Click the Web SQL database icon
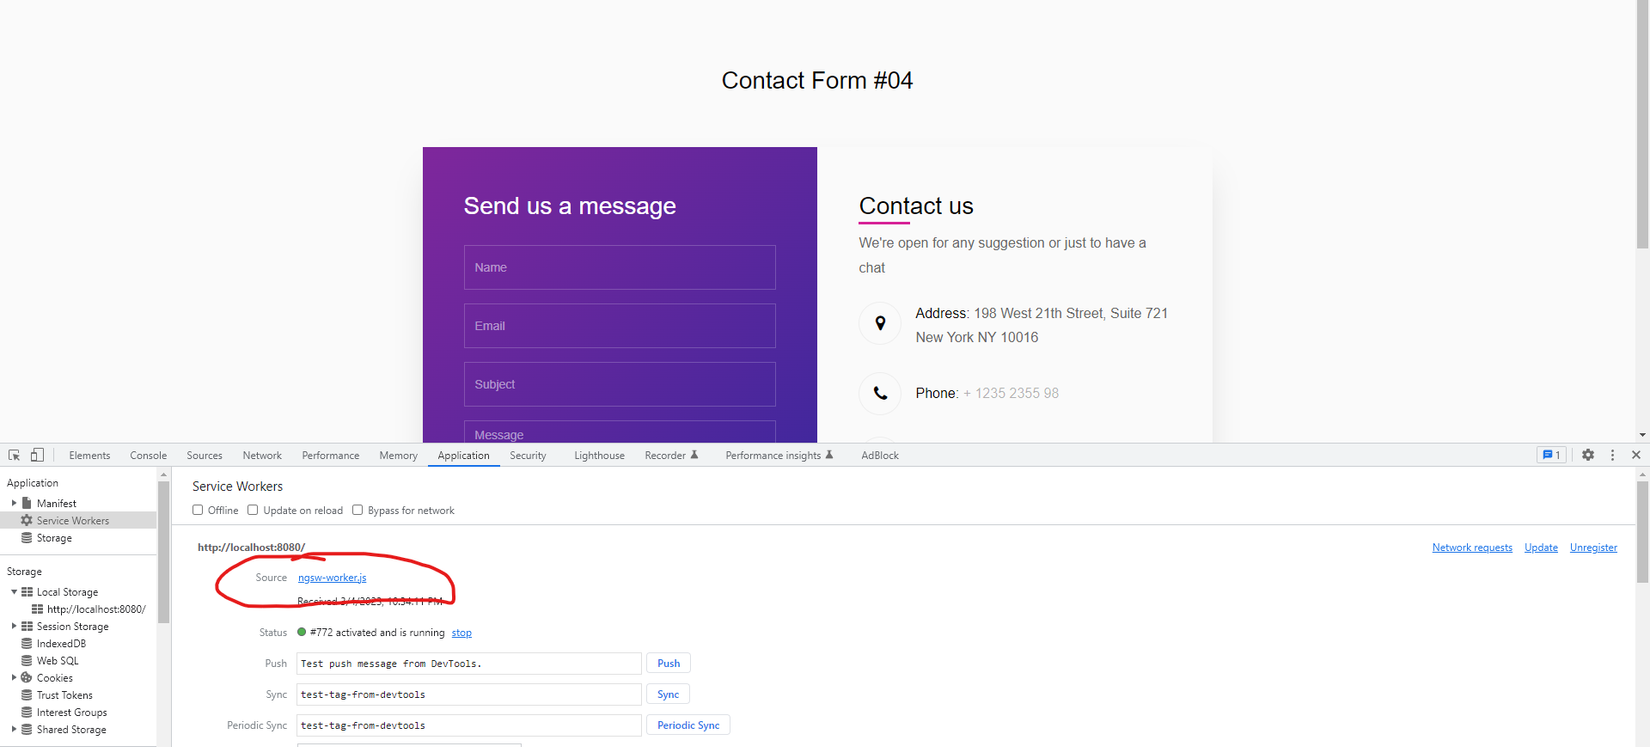Screen dimensions: 1650x747 (27, 660)
